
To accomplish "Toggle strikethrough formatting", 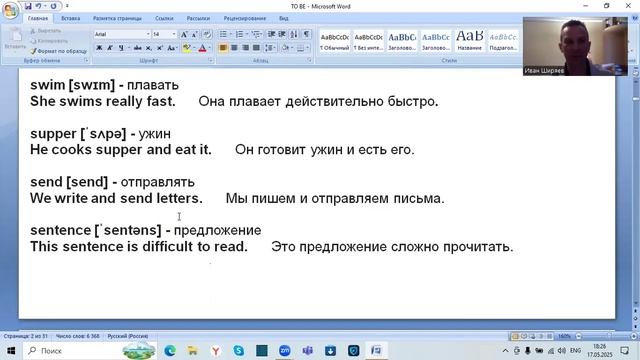I will 138,48.
